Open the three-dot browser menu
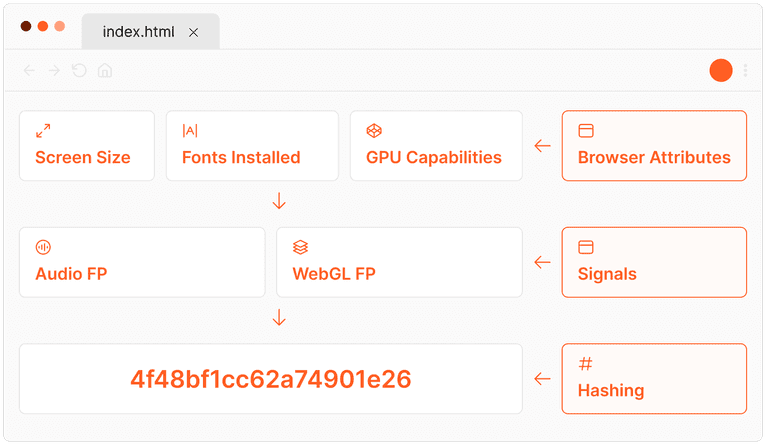Viewport: 766px width, 445px height. [745, 71]
